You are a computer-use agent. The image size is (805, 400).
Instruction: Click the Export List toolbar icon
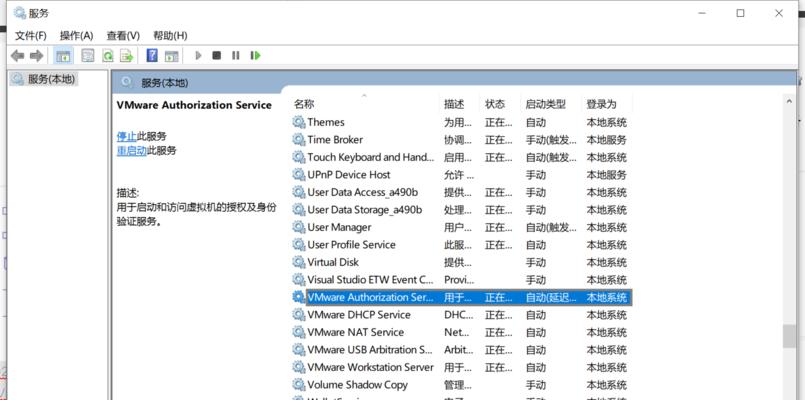(x=126, y=55)
